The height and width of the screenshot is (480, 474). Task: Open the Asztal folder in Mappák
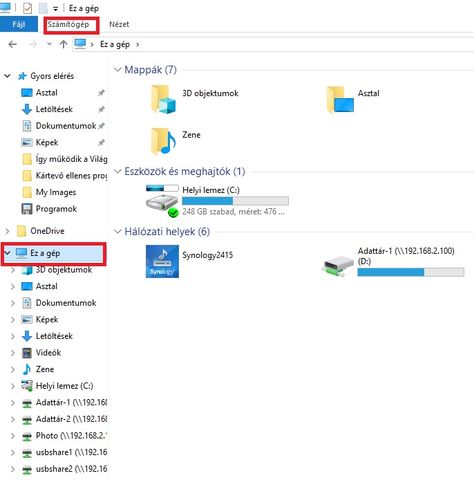340,99
